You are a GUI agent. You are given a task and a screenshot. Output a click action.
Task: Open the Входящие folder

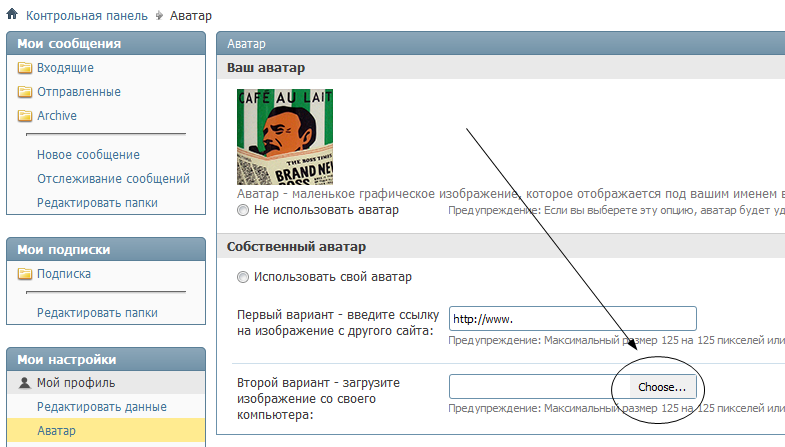click(65, 68)
